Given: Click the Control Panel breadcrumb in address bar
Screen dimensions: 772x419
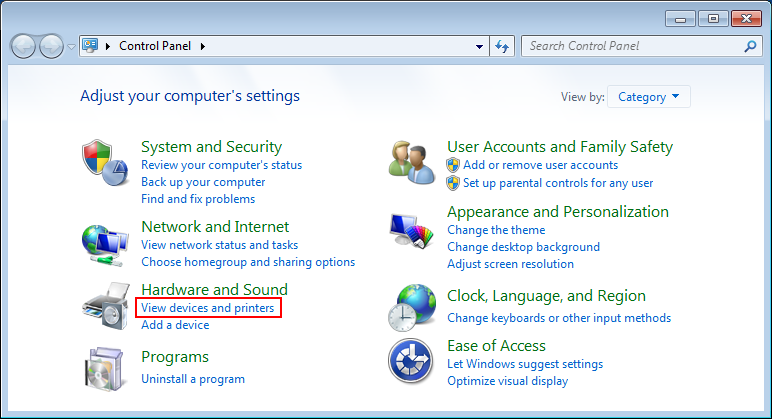Looking at the screenshot, I should point(157,46).
